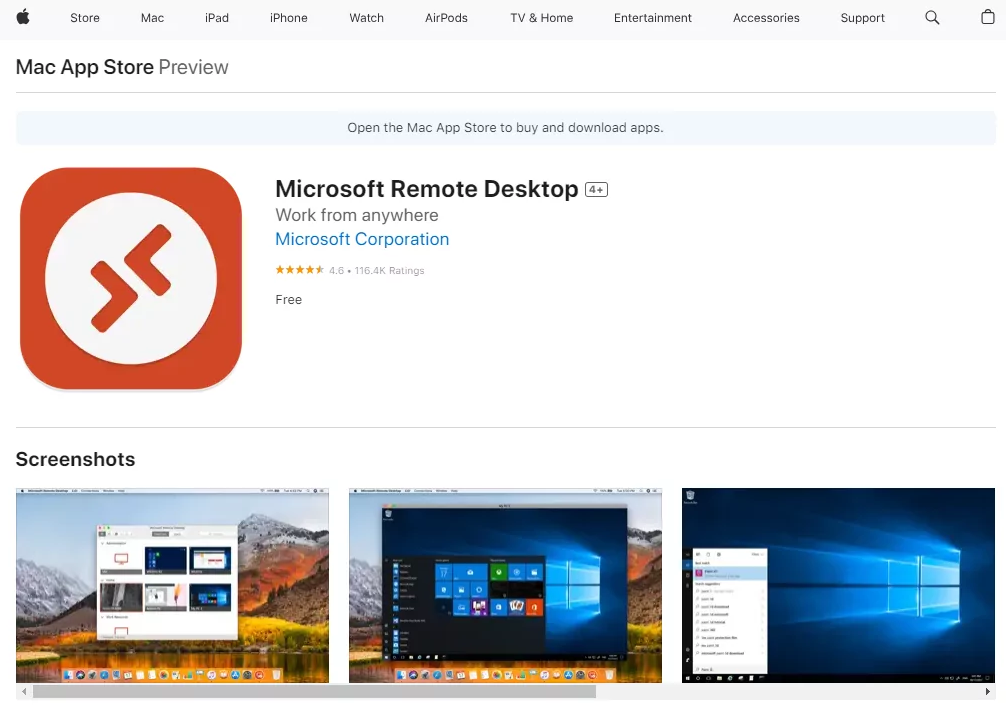Open the first screenshot showing connection list
Image resolution: width=1006 pixels, height=706 pixels.
coord(172,585)
